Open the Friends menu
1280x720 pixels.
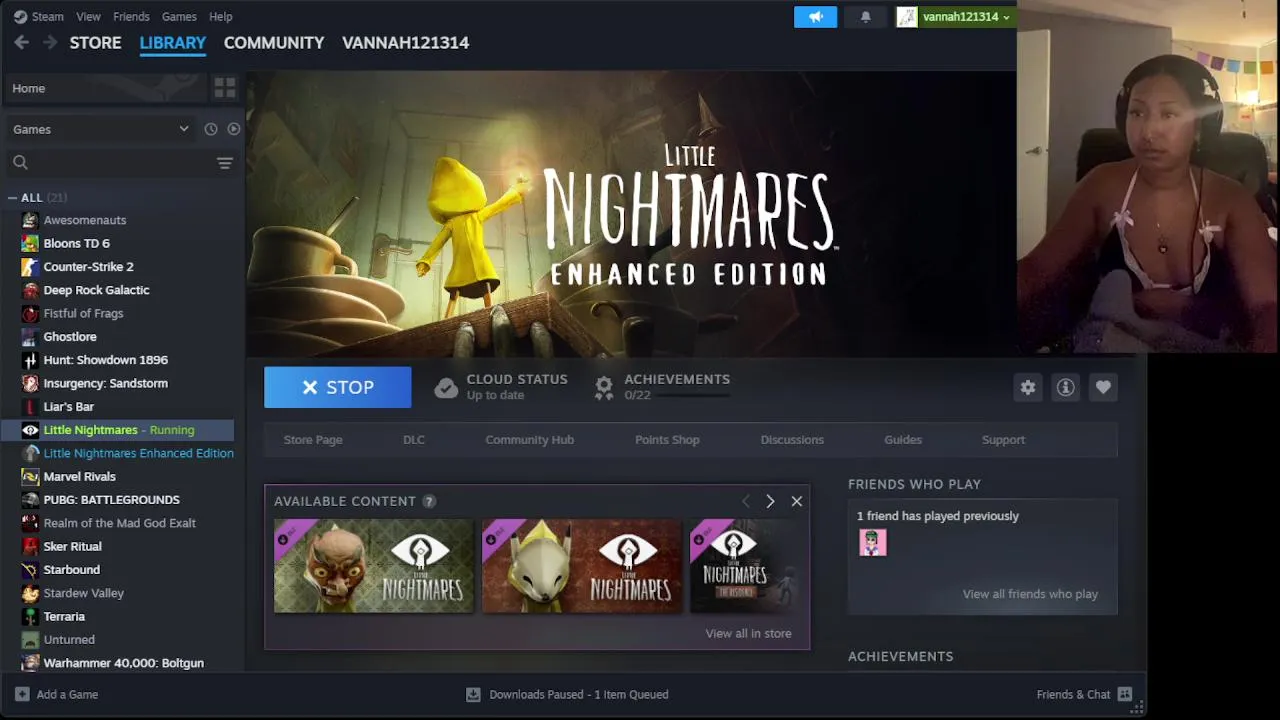click(x=131, y=16)
